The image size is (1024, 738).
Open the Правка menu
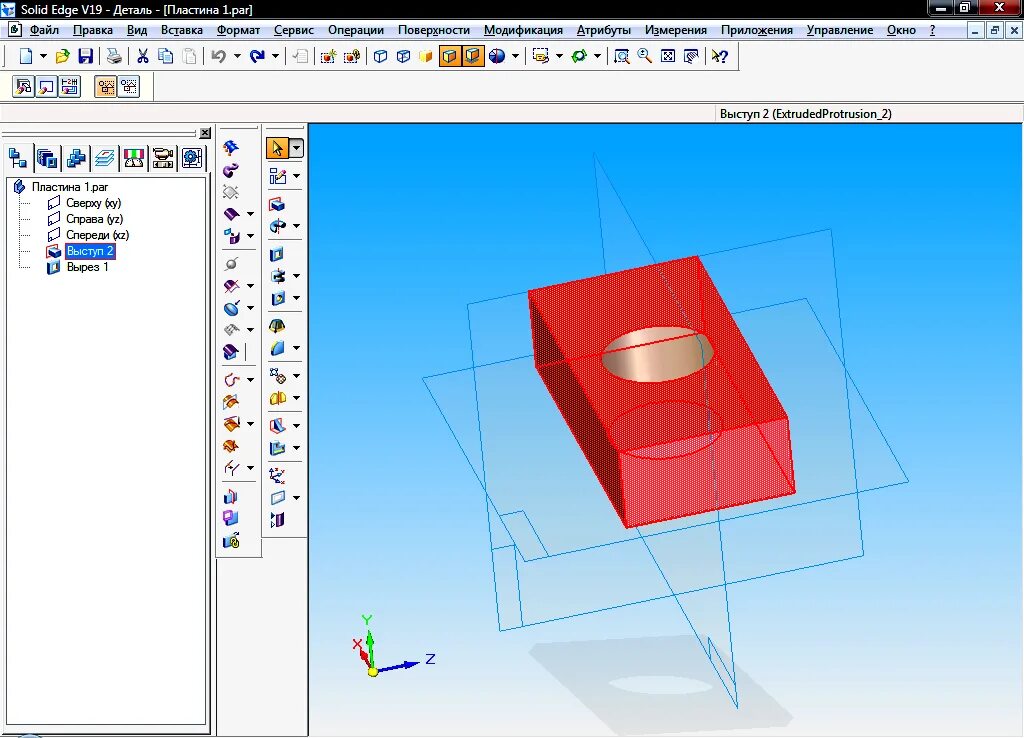tap(93, 30)
